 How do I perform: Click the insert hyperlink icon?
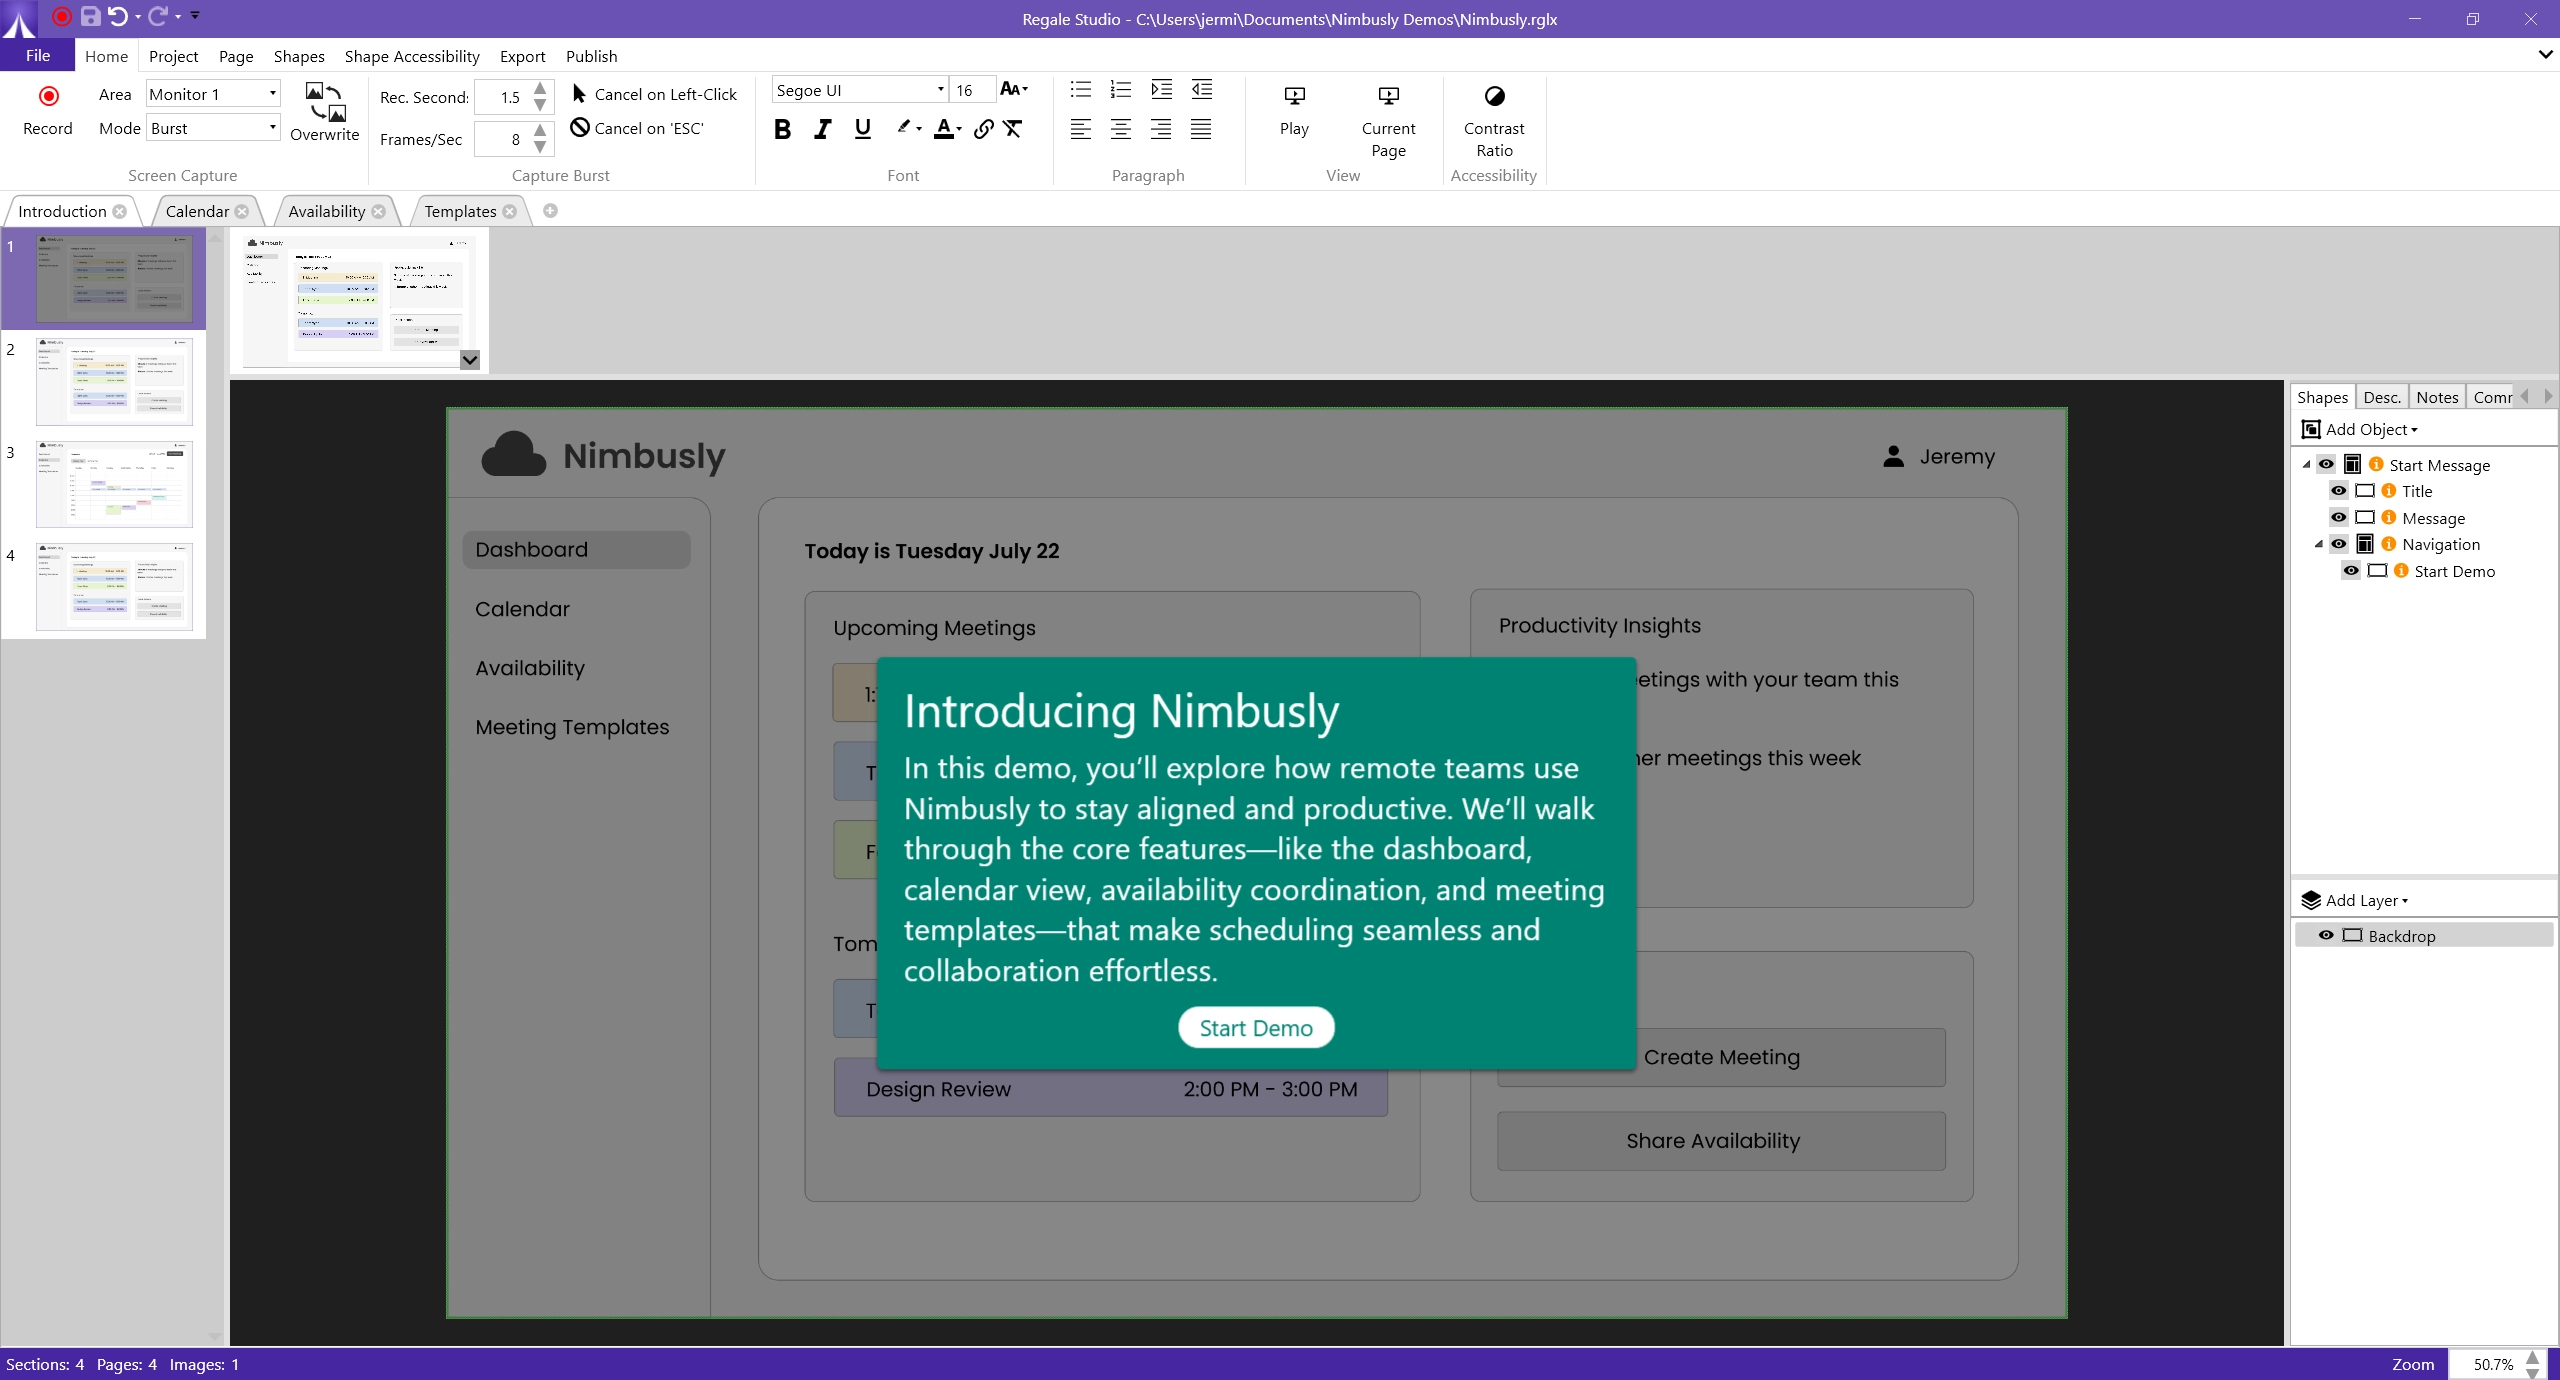983,129
